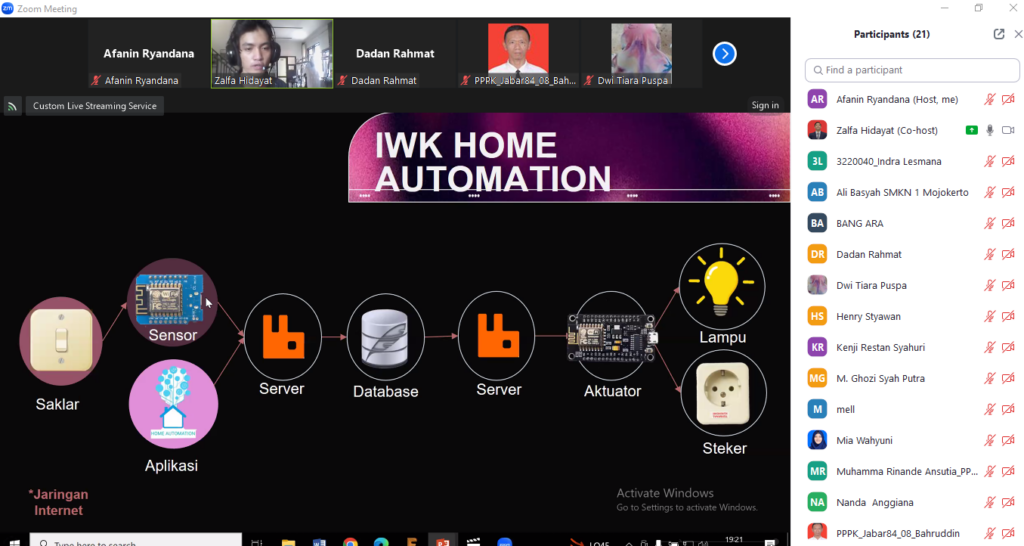This screenshot has height=546, width=1024.
Task: Unmute Mia Wahyuni in participant list
Action: pos(990,440)
